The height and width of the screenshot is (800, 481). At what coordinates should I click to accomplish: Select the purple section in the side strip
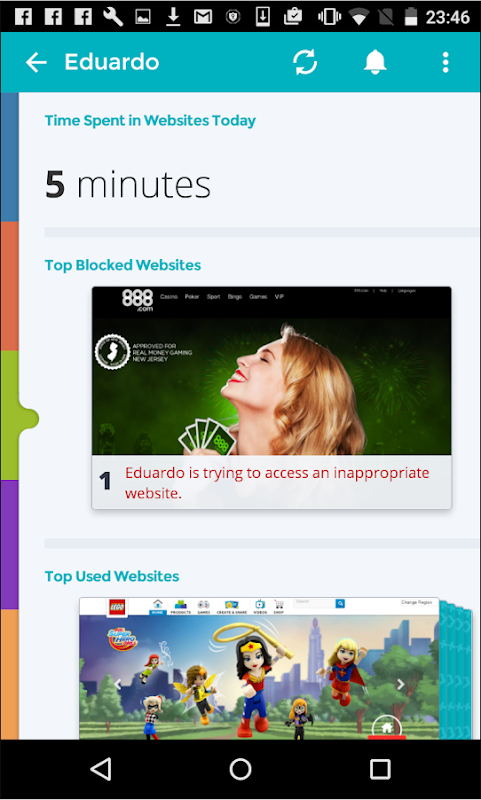(9, 544)
